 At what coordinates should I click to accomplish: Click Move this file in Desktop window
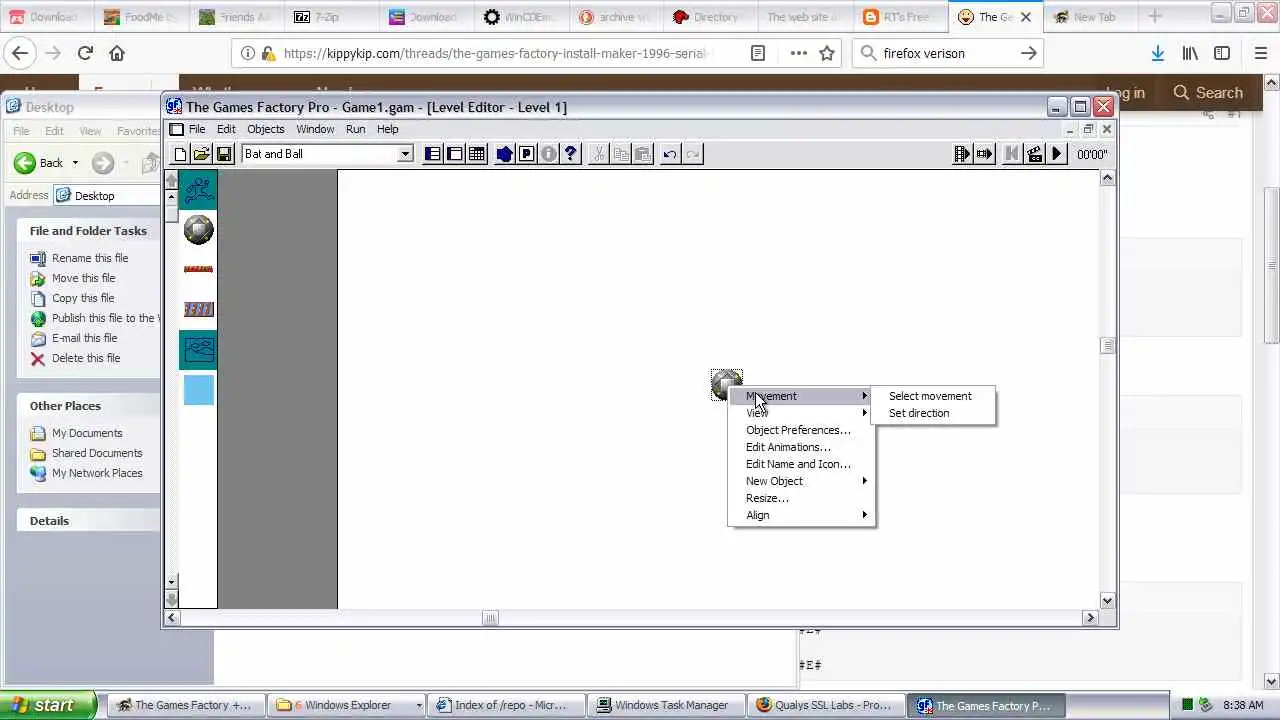83,278
